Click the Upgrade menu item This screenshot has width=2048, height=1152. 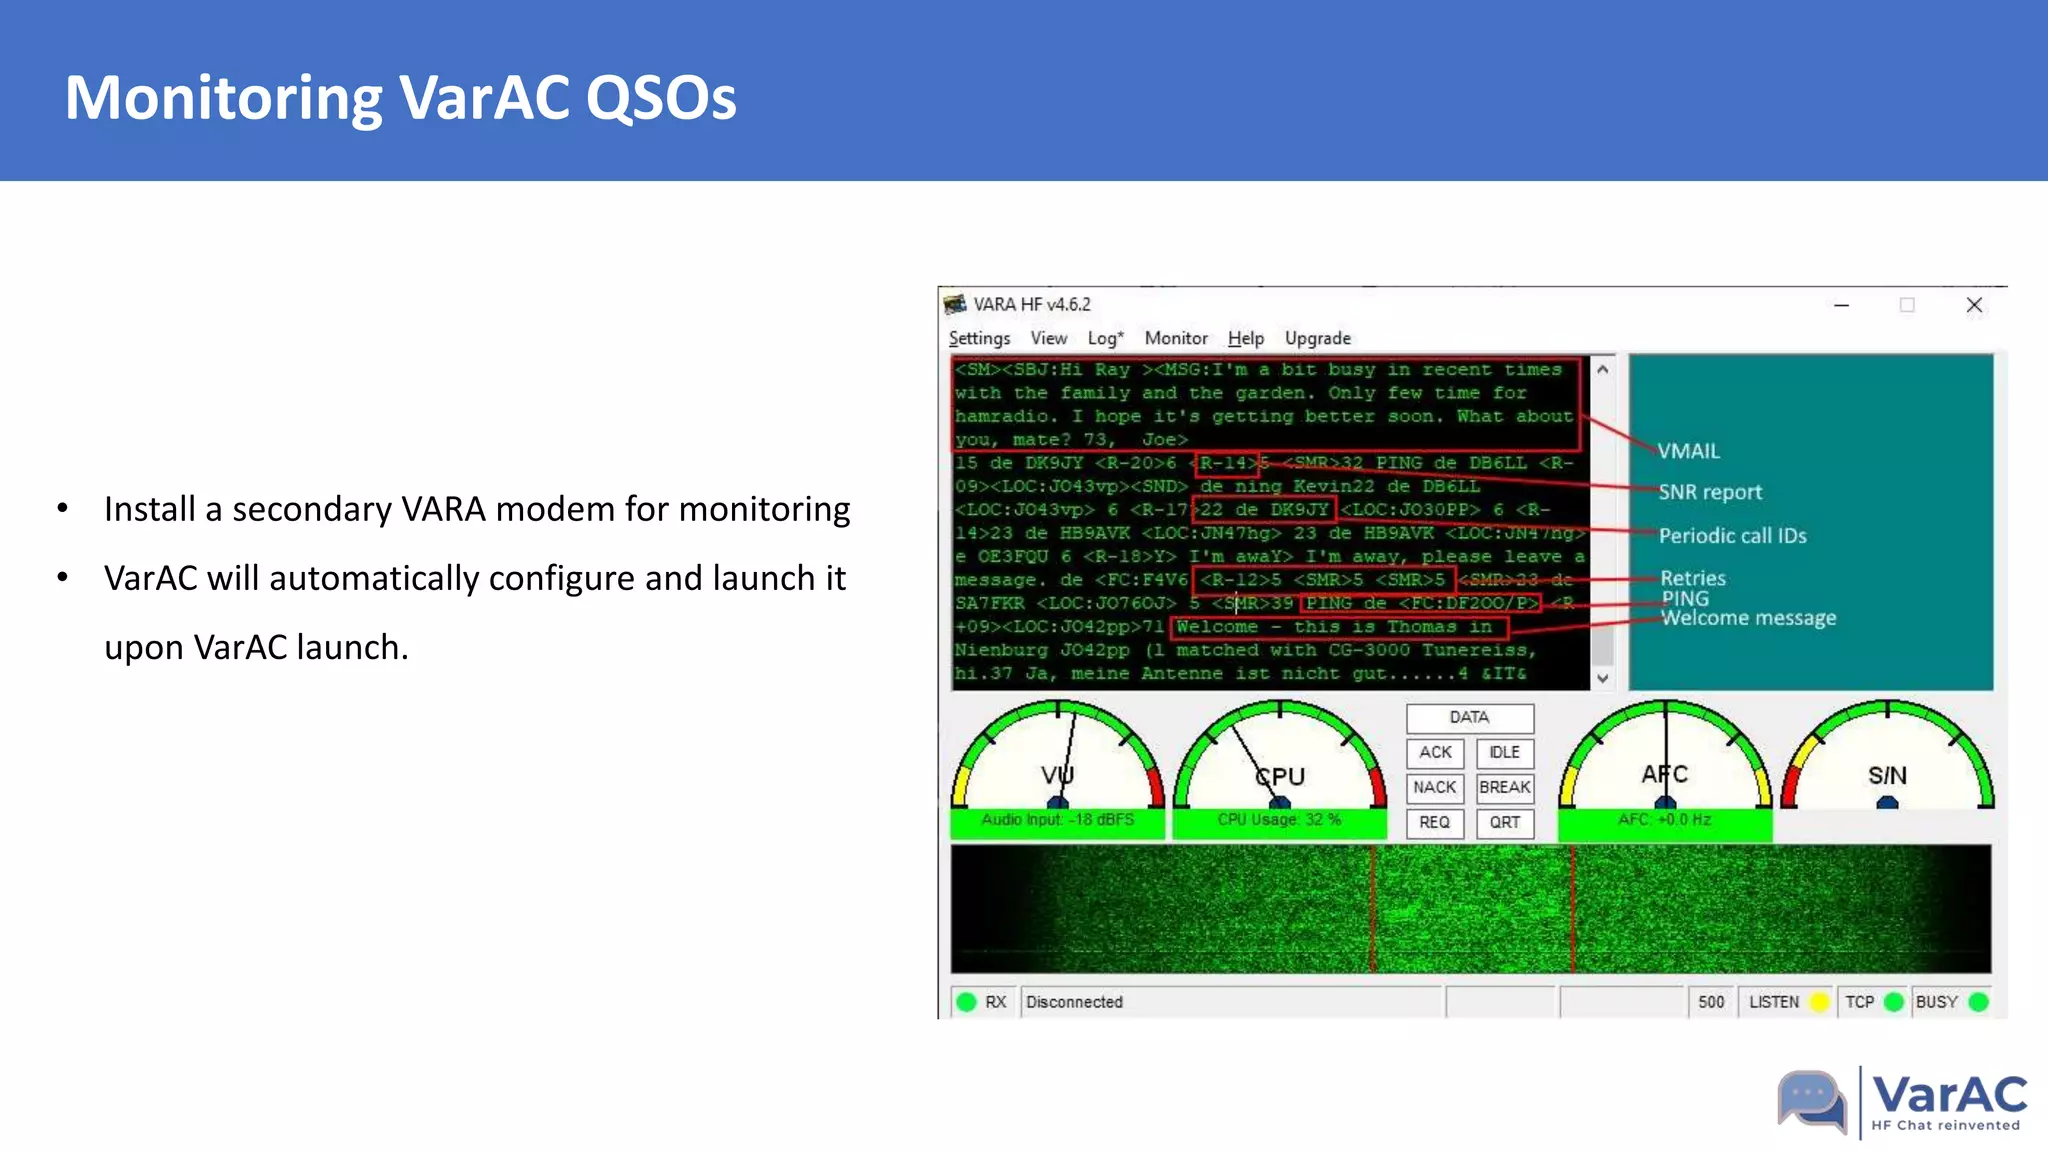1317,338
